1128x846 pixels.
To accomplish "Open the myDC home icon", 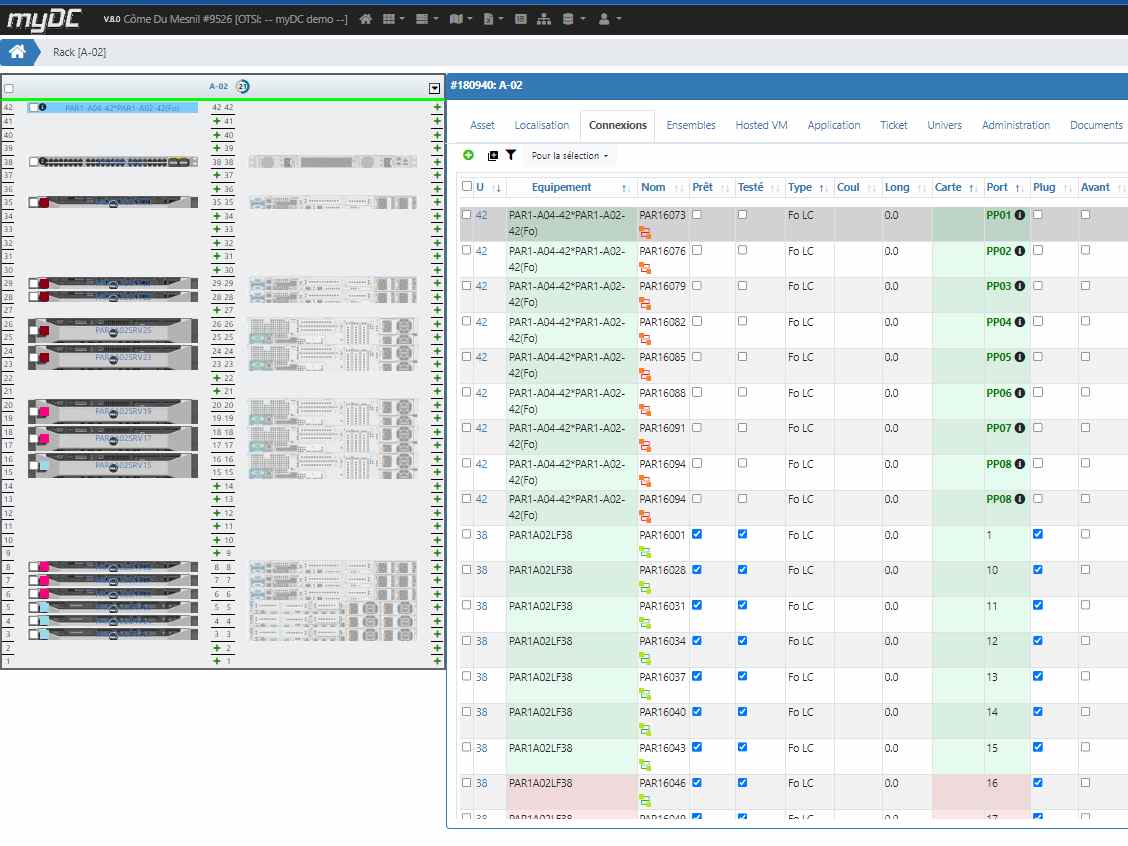I will [365, 18].
